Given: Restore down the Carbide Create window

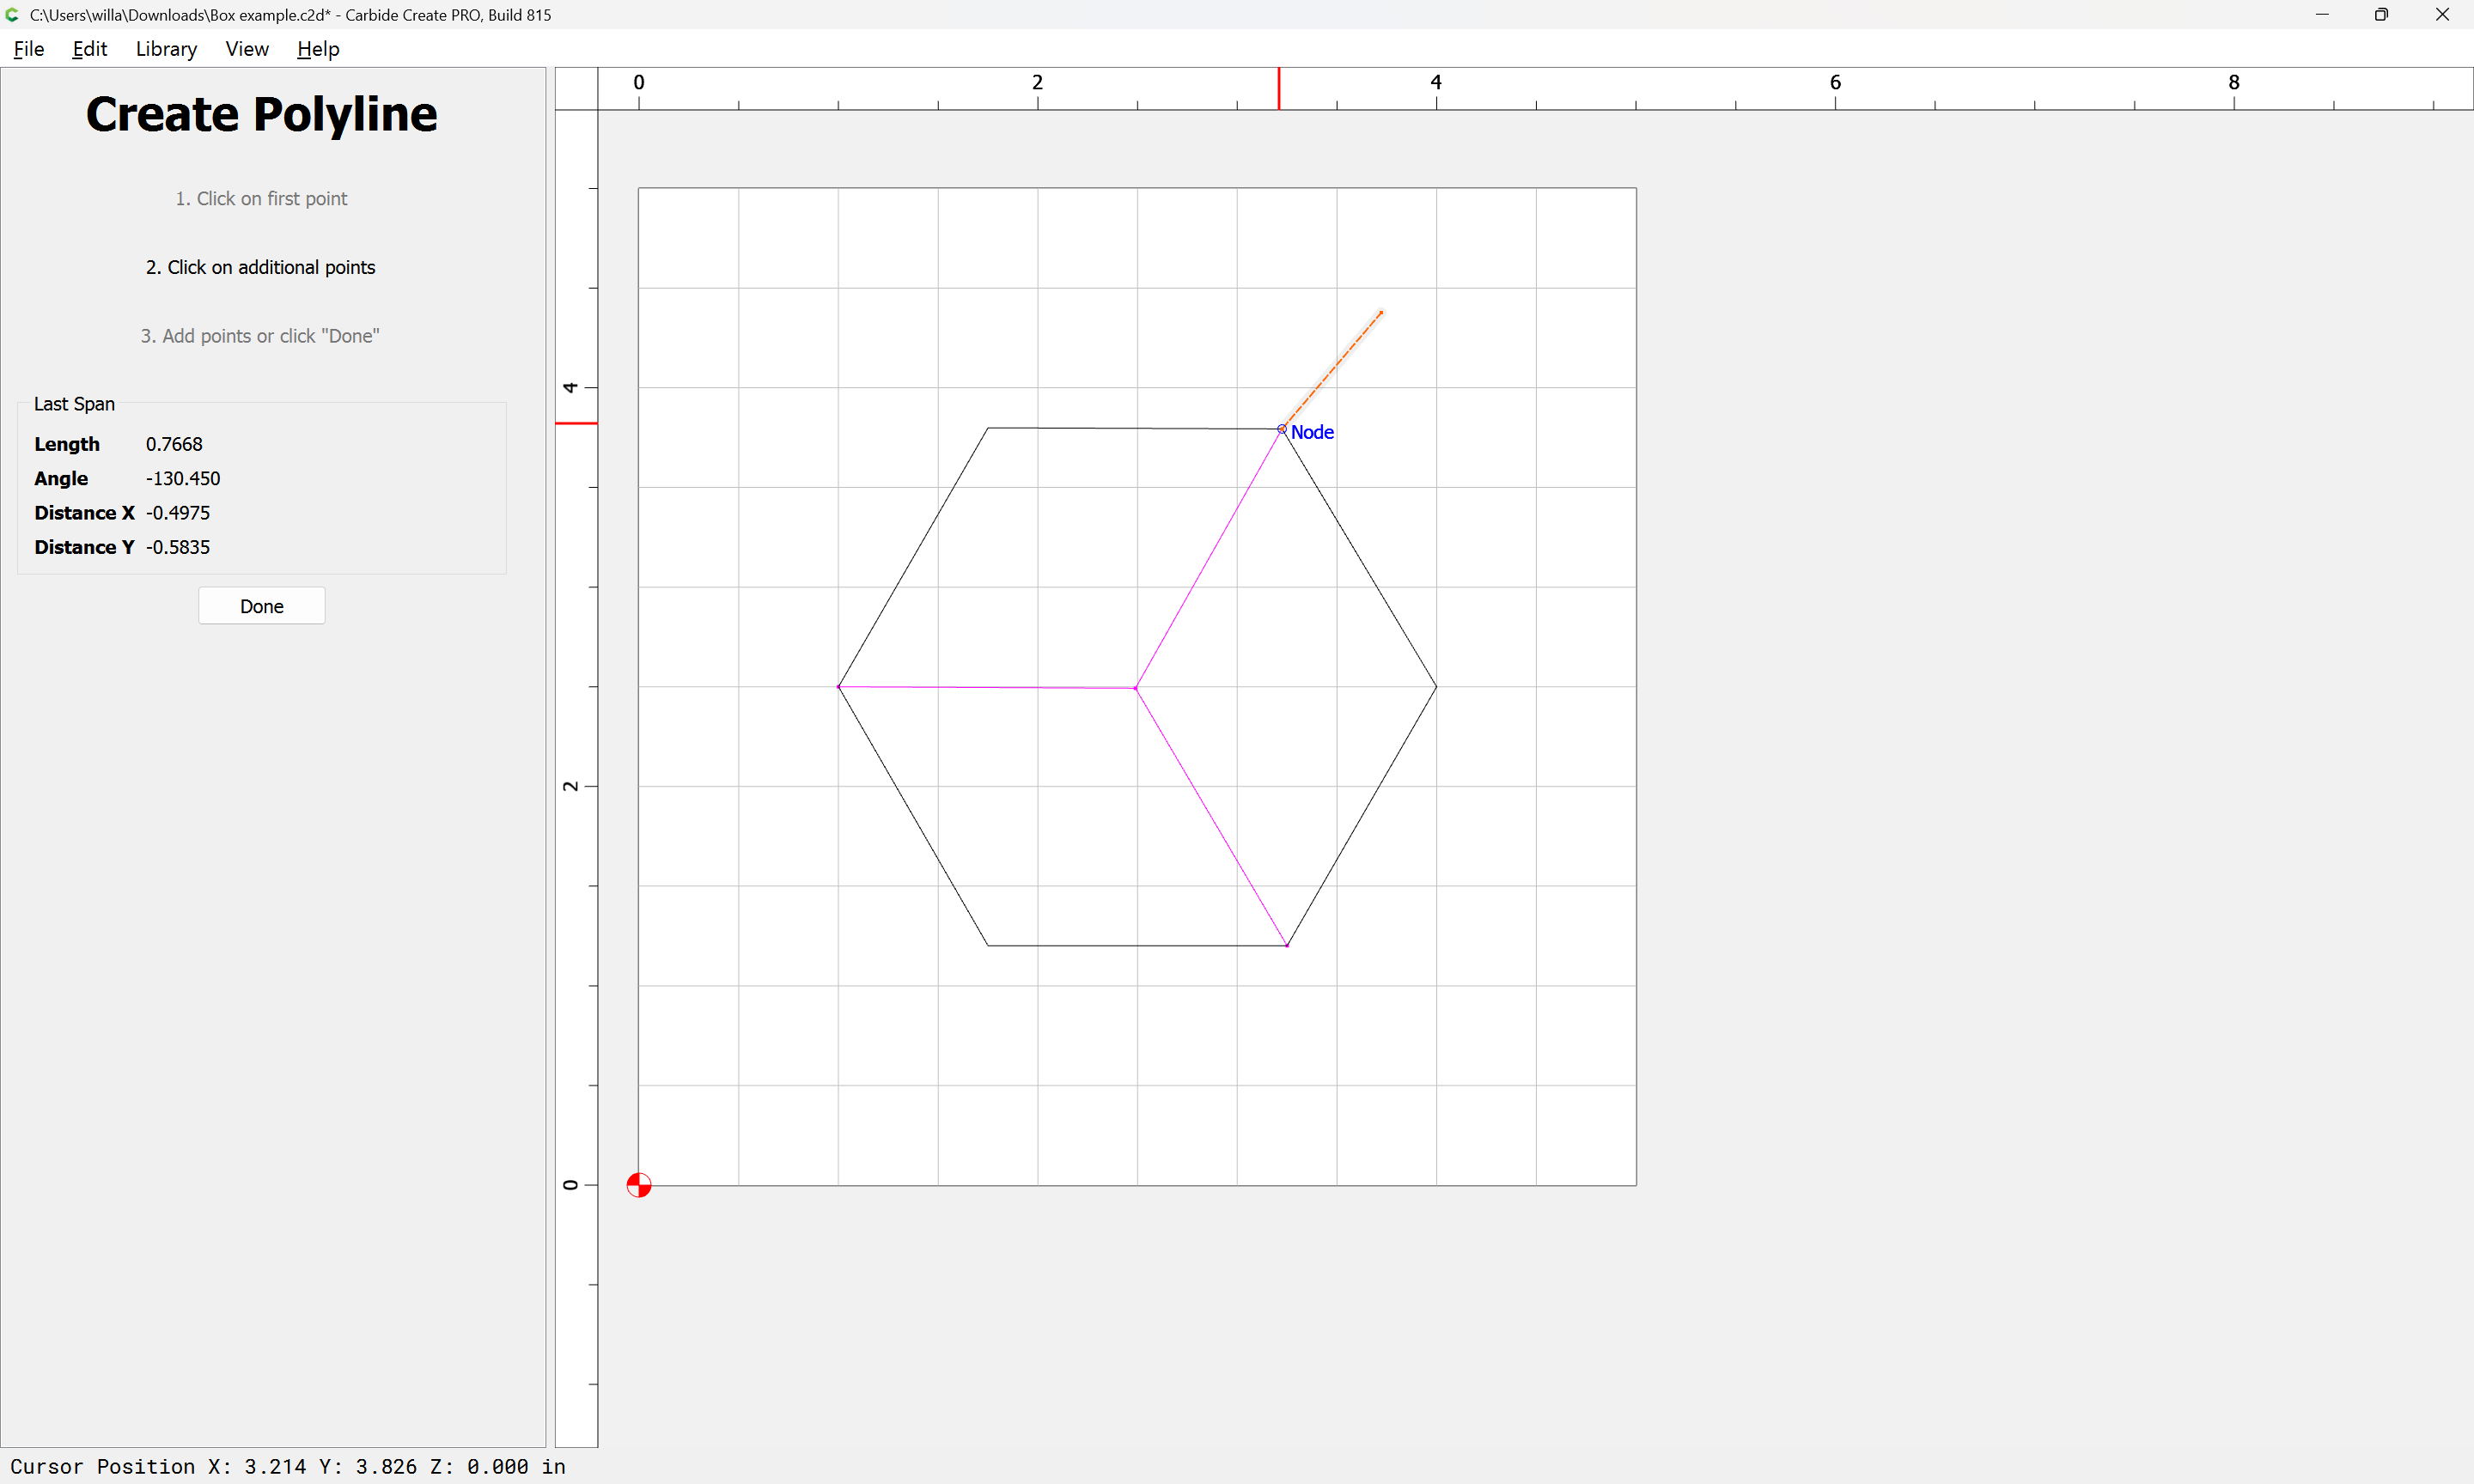Looking at the screenshot, I should pos(2381,14).
